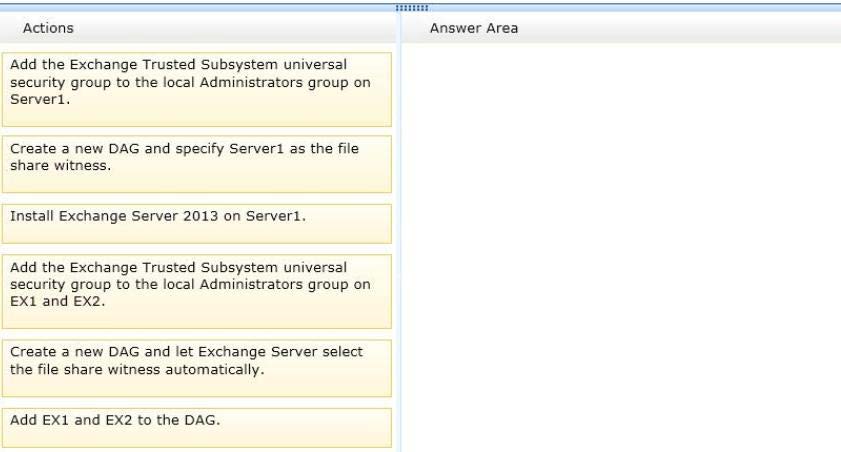Click 'Install Exchange Server 2013' text
The height and width of the screenshot is (452, 841).
click(x=114, y=216)
